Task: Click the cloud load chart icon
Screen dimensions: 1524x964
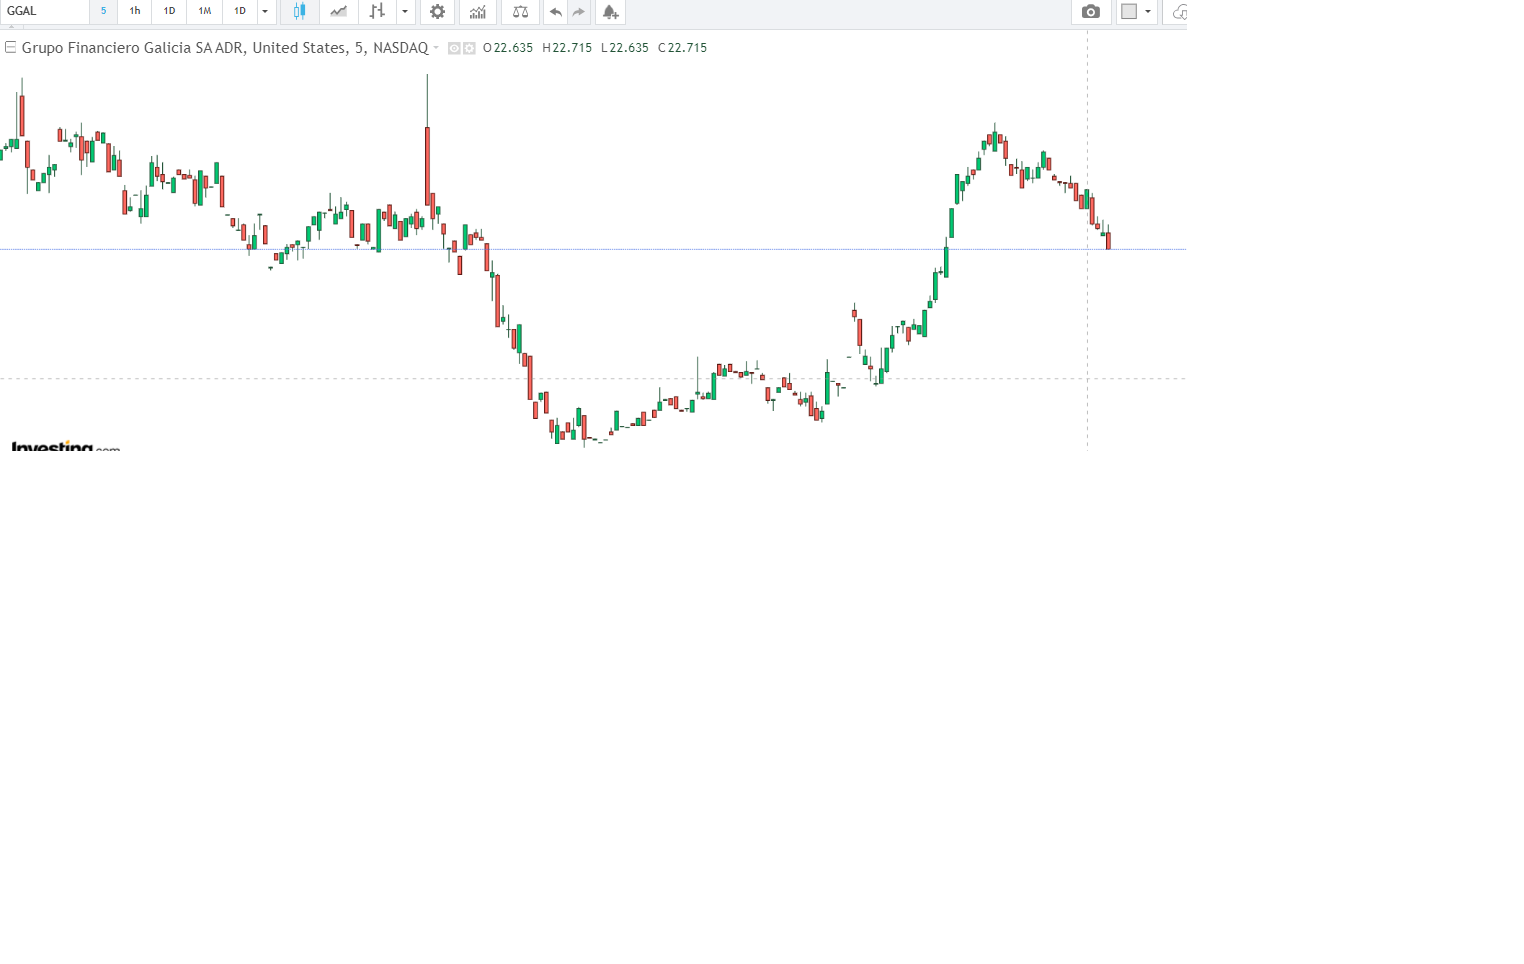Action: click(x=1179, y=12)
